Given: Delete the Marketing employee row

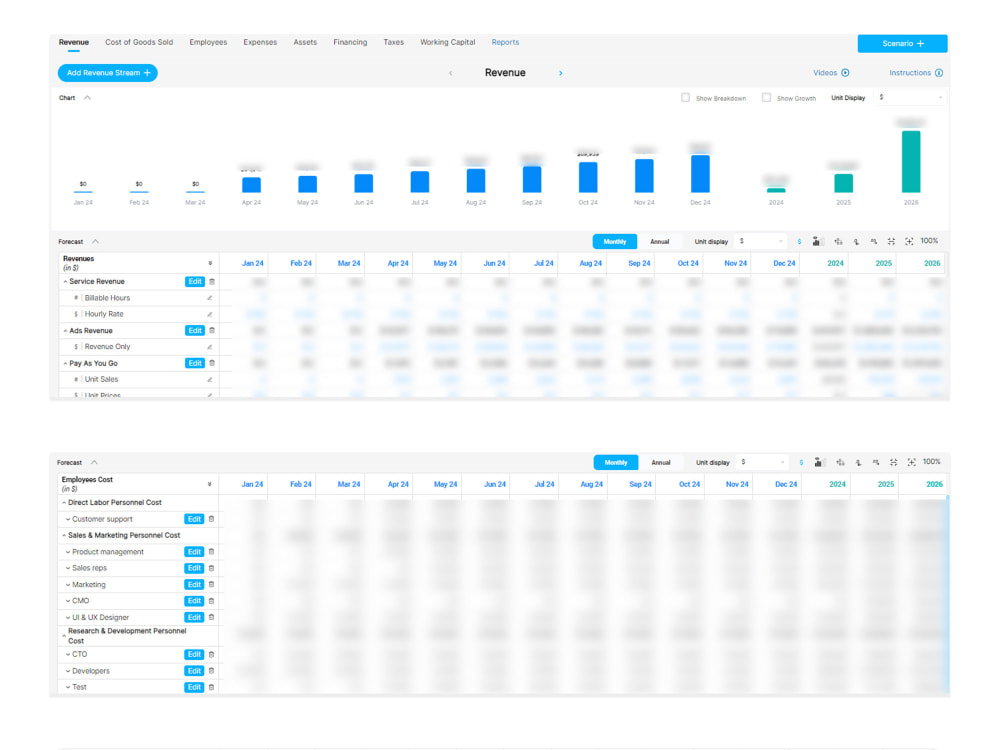Looking at the screenshot, I should [211, 585].
